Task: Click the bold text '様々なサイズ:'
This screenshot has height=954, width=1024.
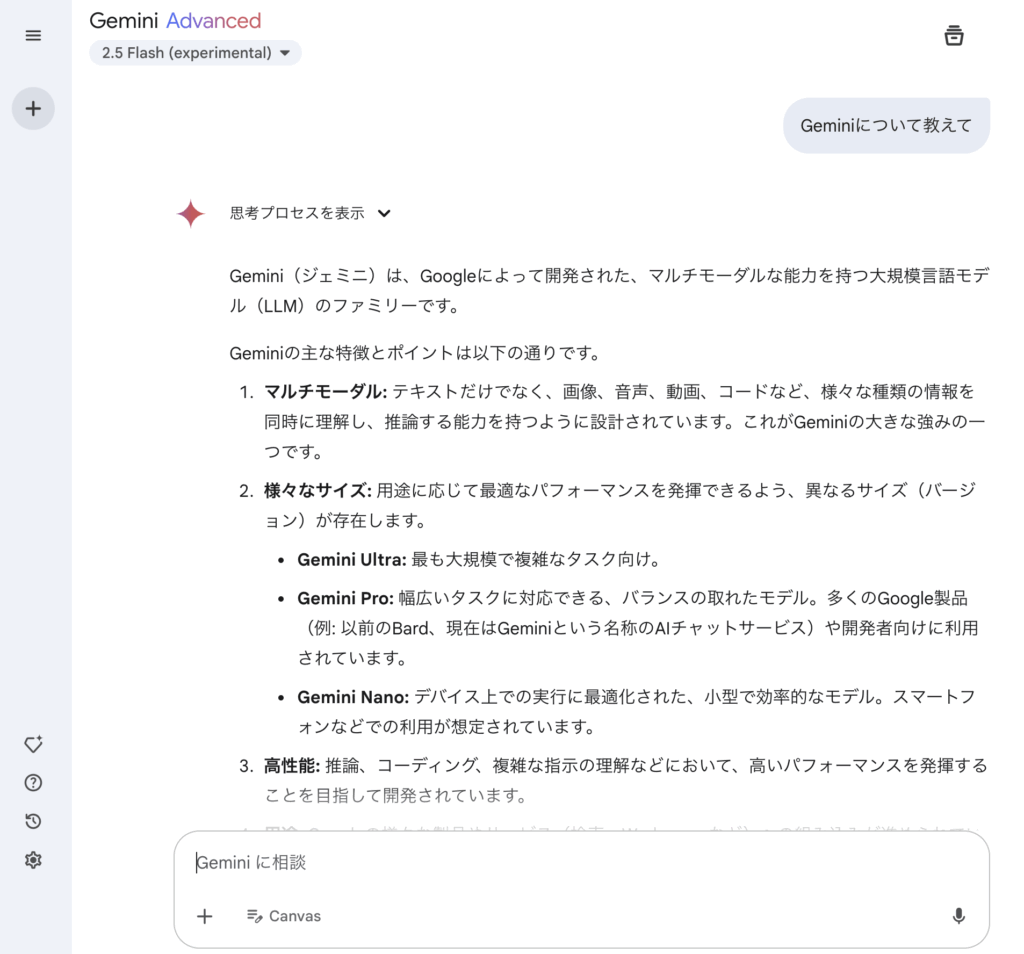Action: coord(317,490)
